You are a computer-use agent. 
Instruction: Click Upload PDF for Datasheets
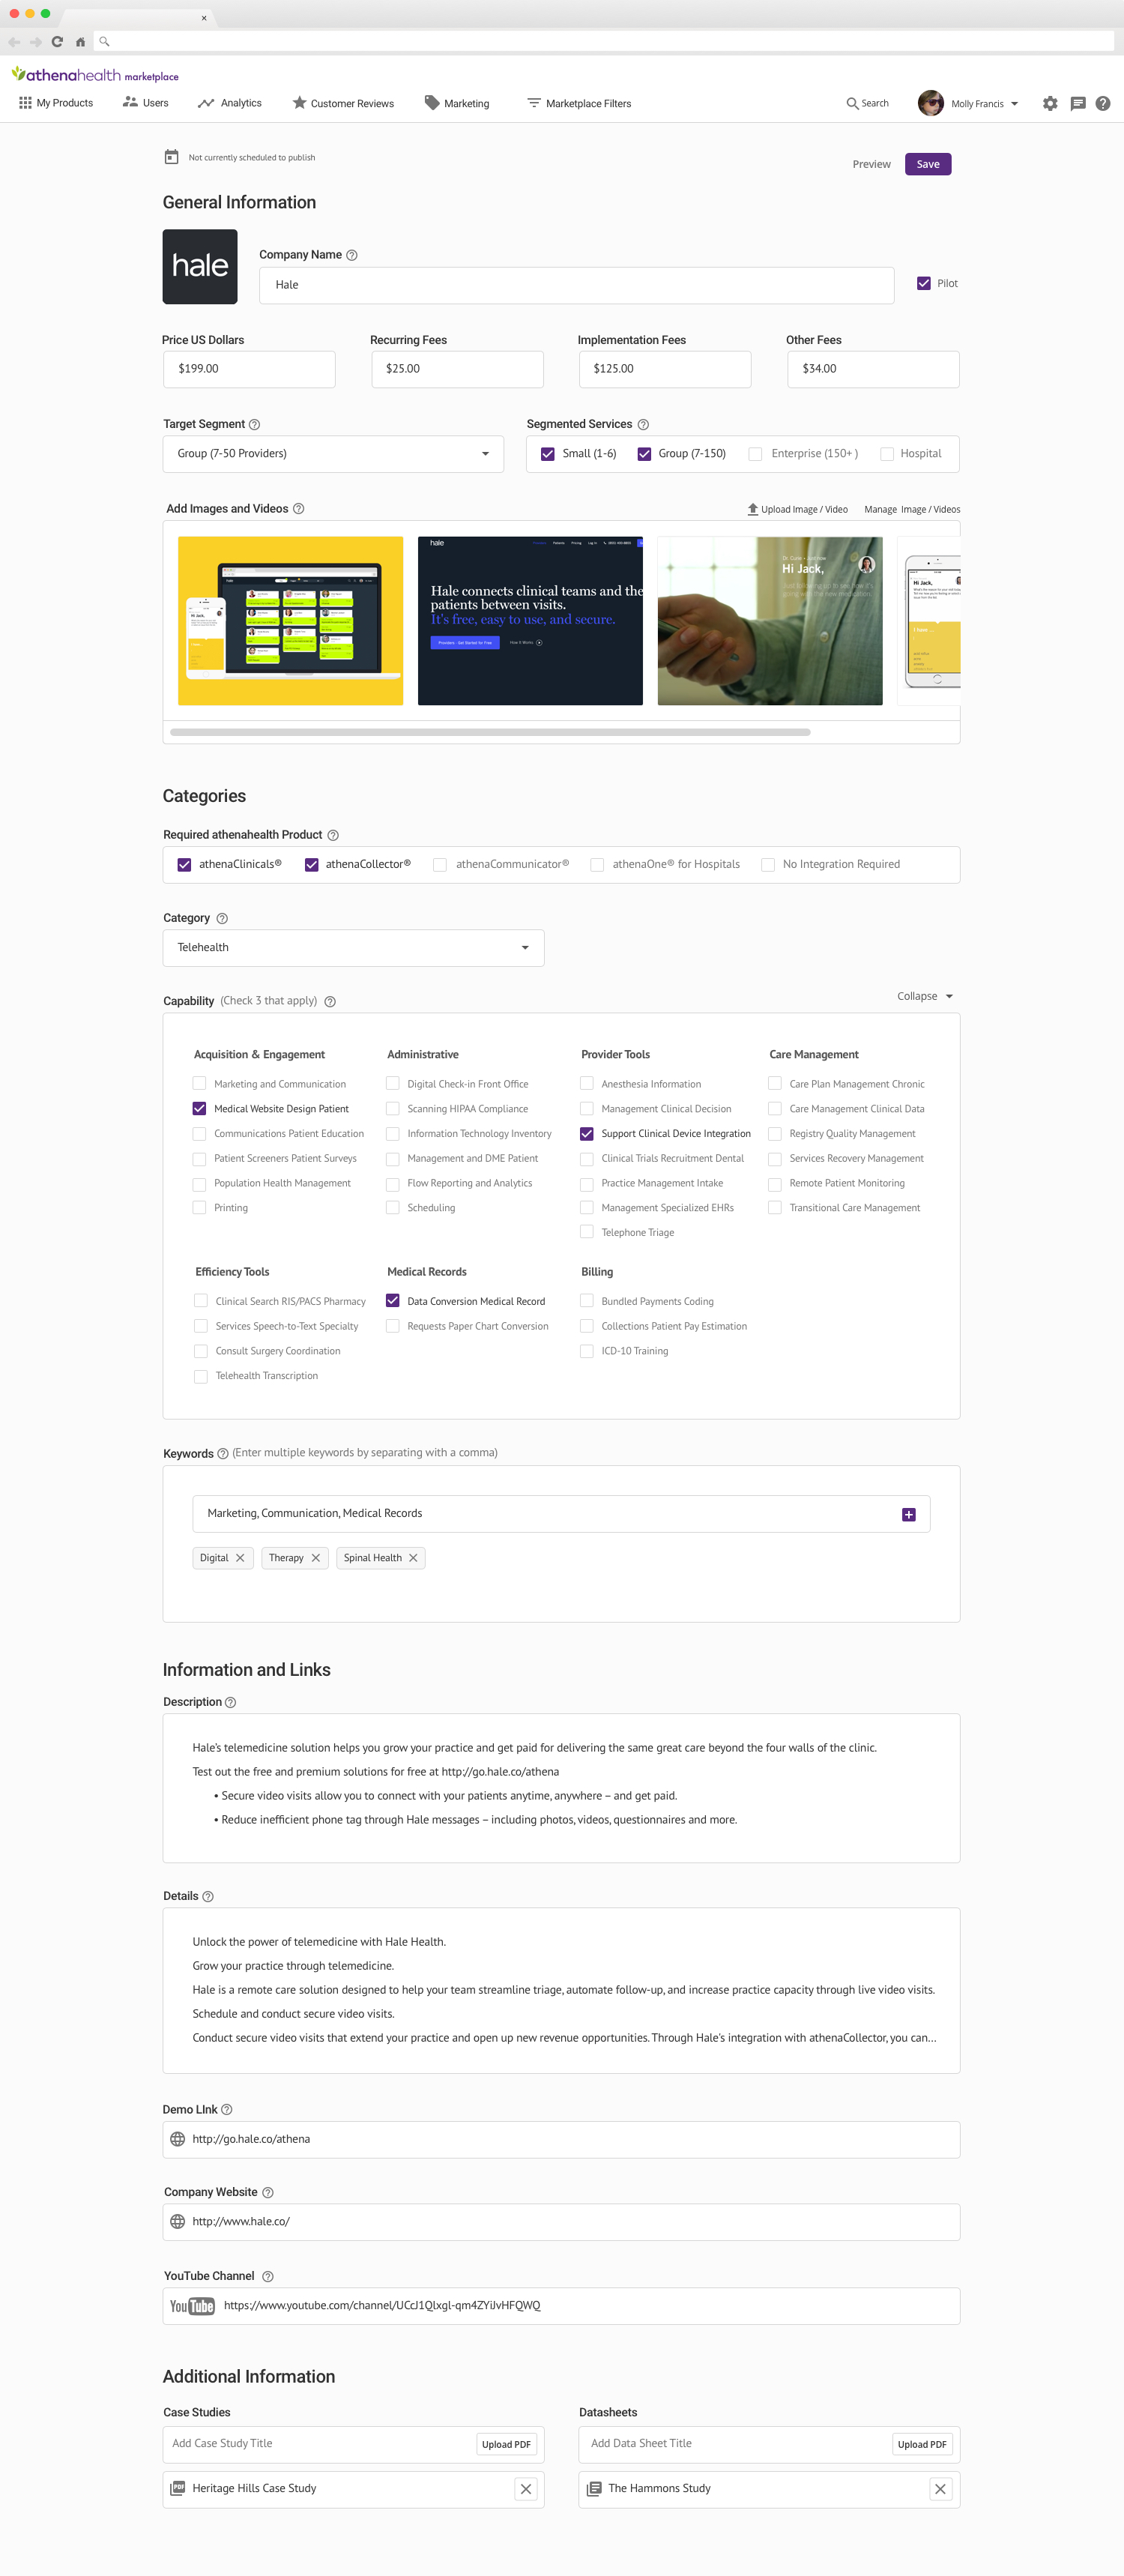pos(922,2444)
